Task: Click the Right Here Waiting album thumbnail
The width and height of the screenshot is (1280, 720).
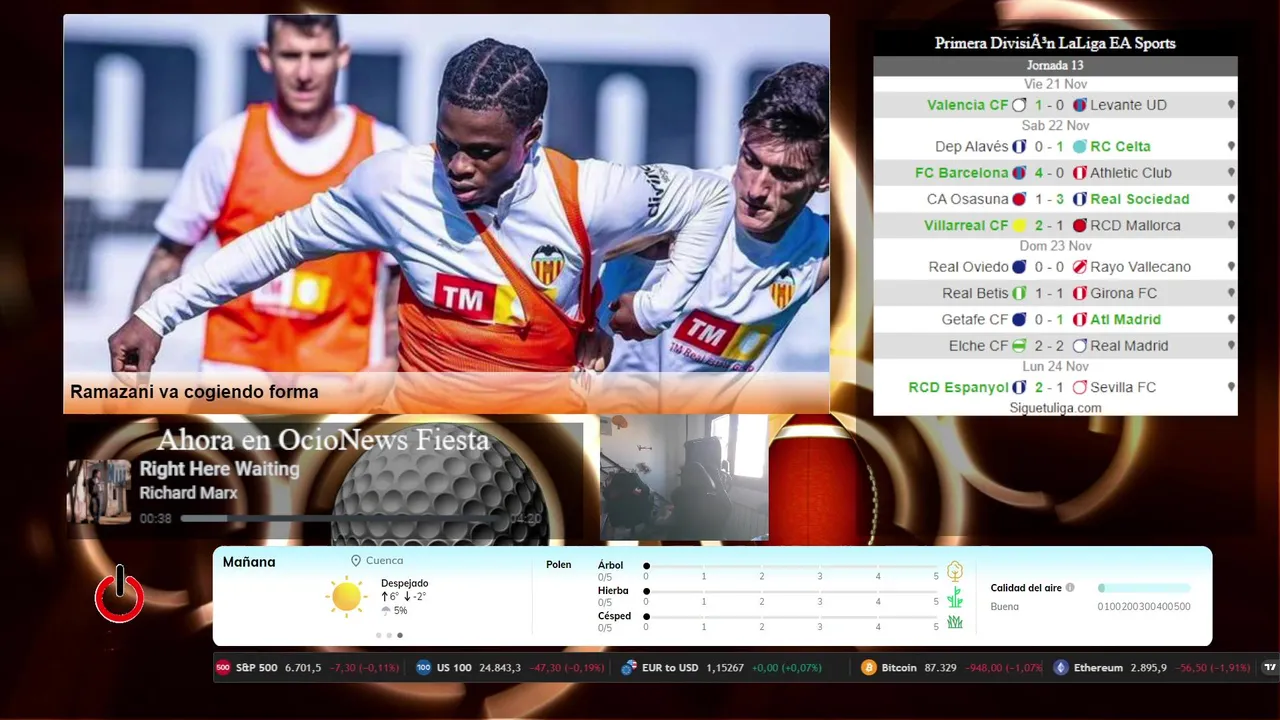Action: (x=99, y=491)
